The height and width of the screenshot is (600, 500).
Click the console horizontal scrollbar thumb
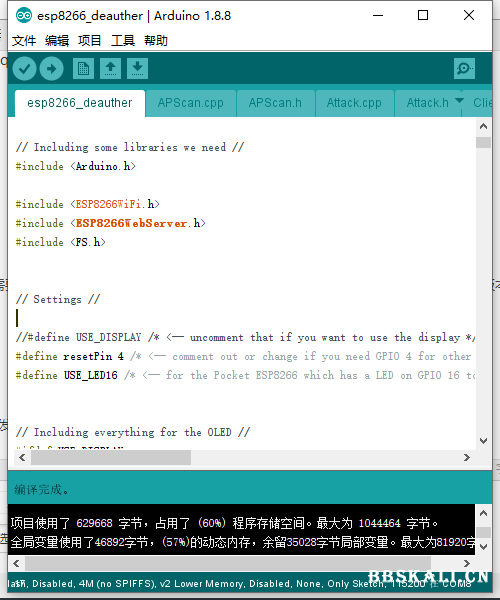click(x=228, y=563)
